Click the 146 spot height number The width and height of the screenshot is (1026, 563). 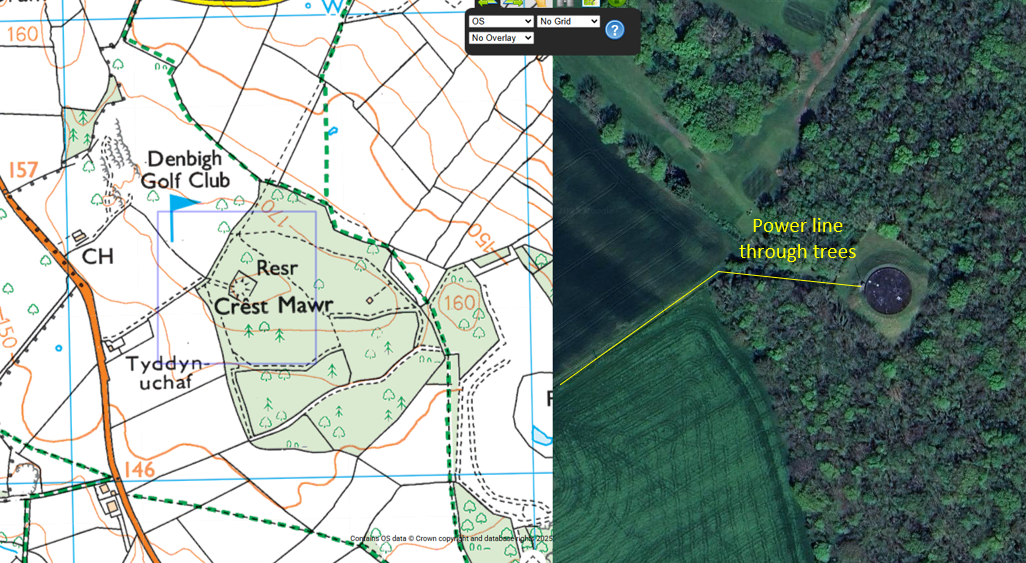pos(140,470)
